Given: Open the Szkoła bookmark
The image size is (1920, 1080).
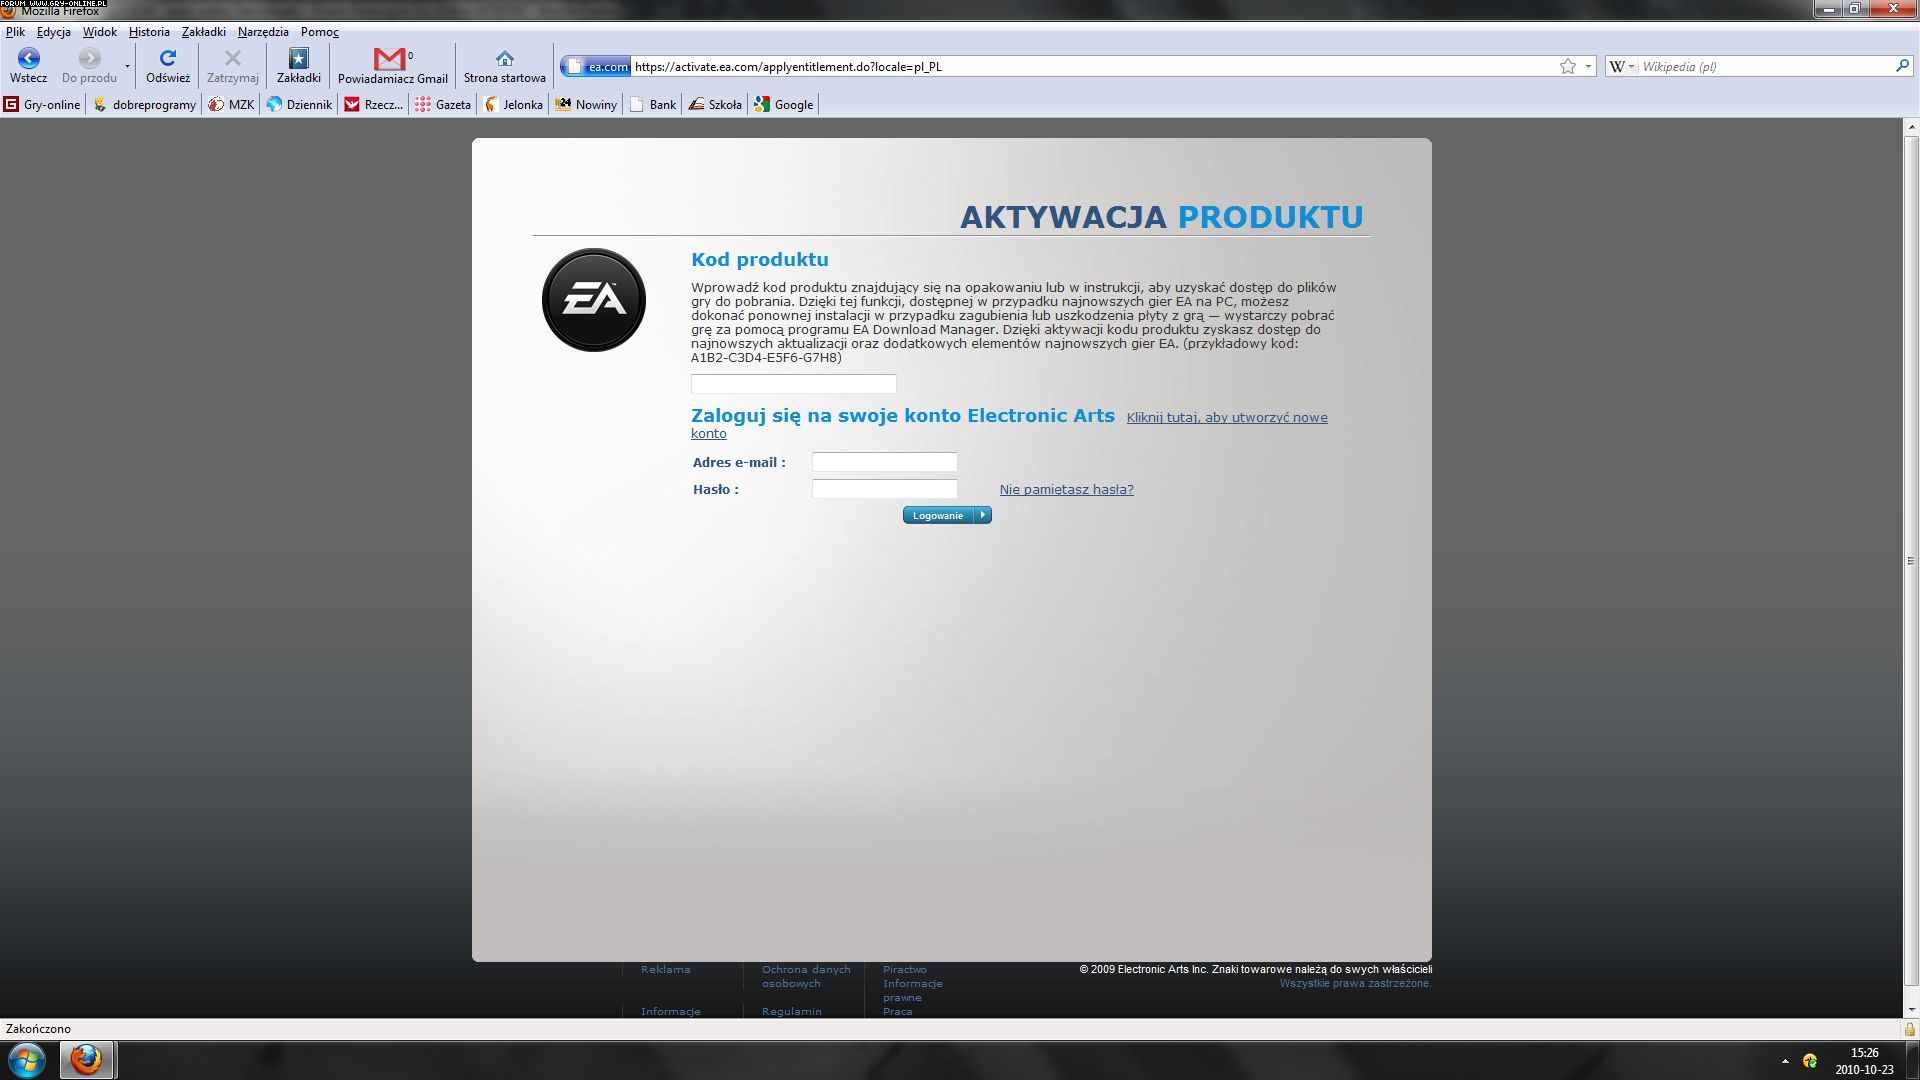Looking at the screenshot, I should [x=715, y=104].
